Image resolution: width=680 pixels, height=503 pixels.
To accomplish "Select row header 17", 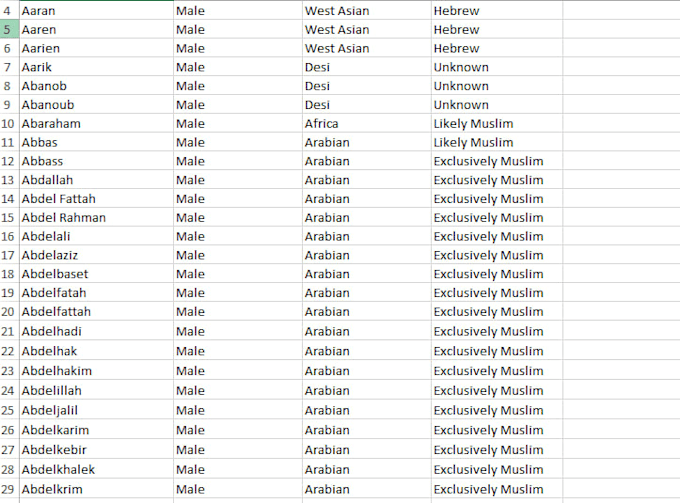I will pyautogui.click(x=10, y=255).
